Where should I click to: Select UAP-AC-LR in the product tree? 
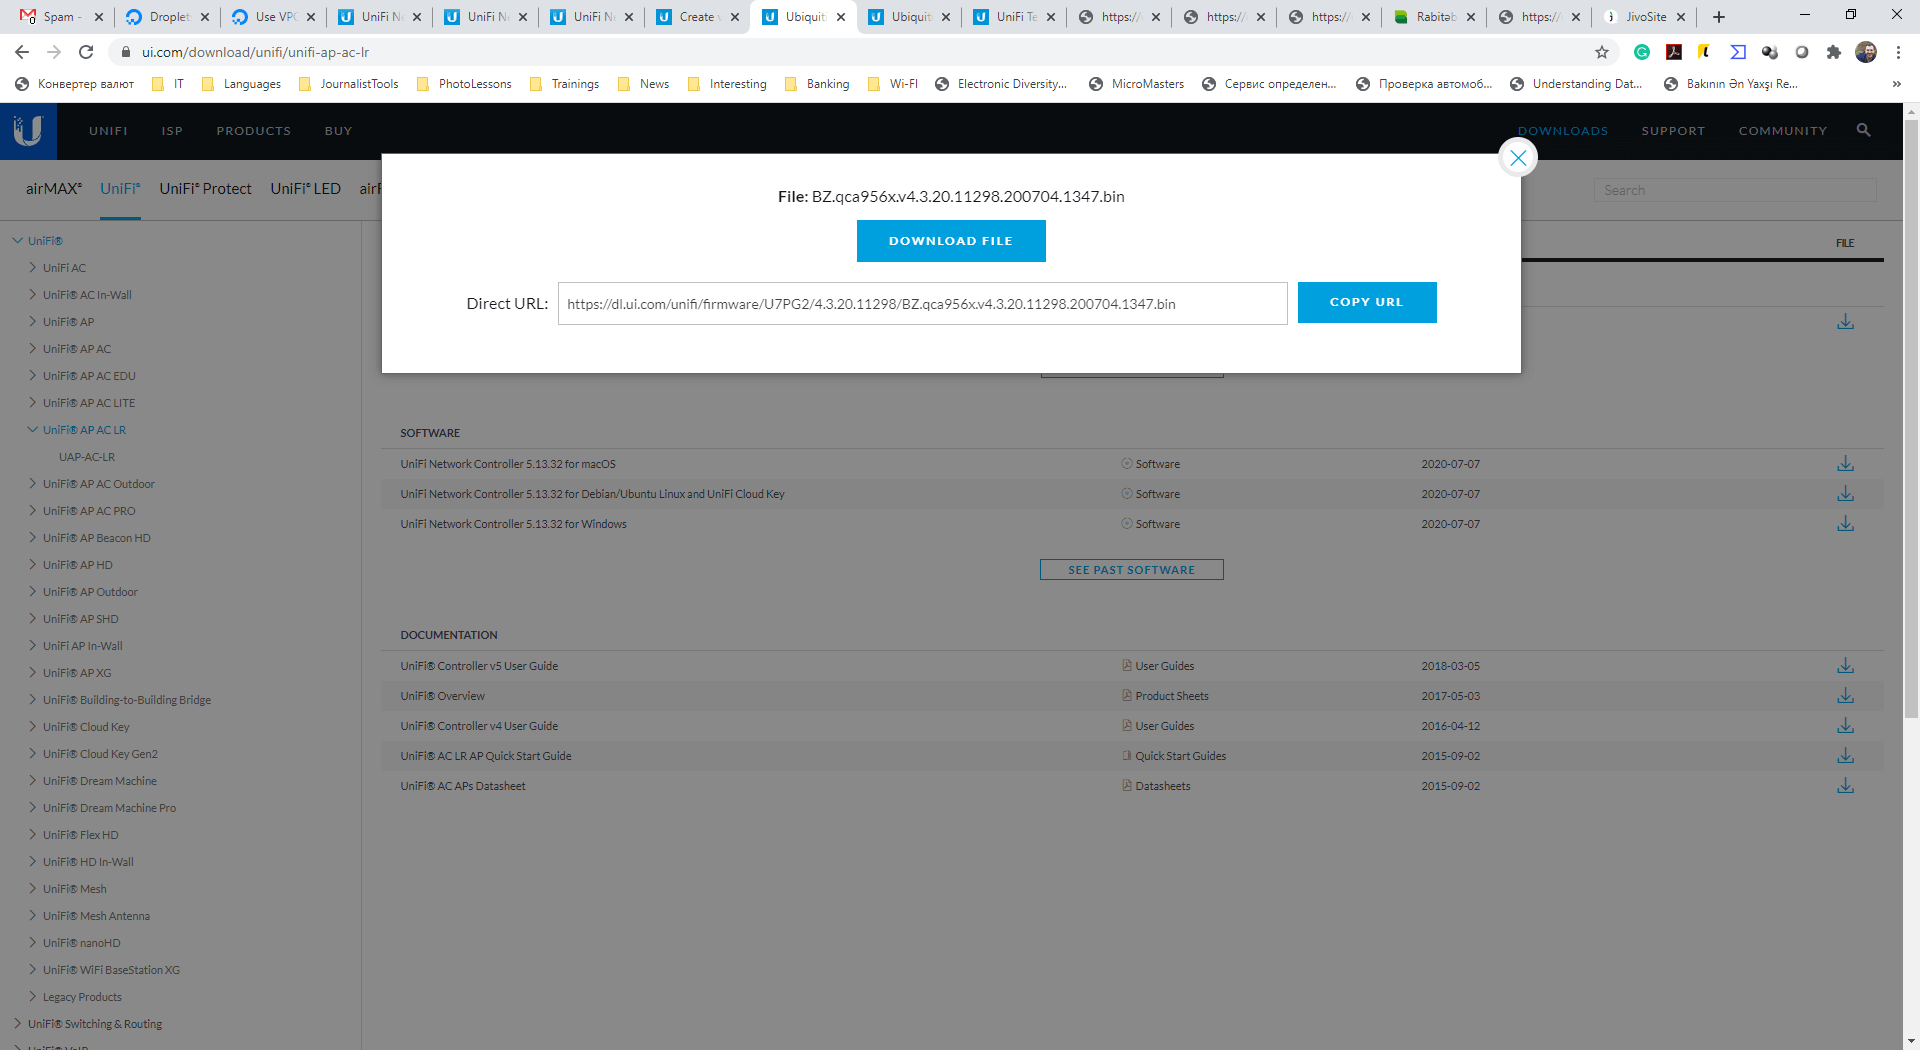(x=87, y=457)
